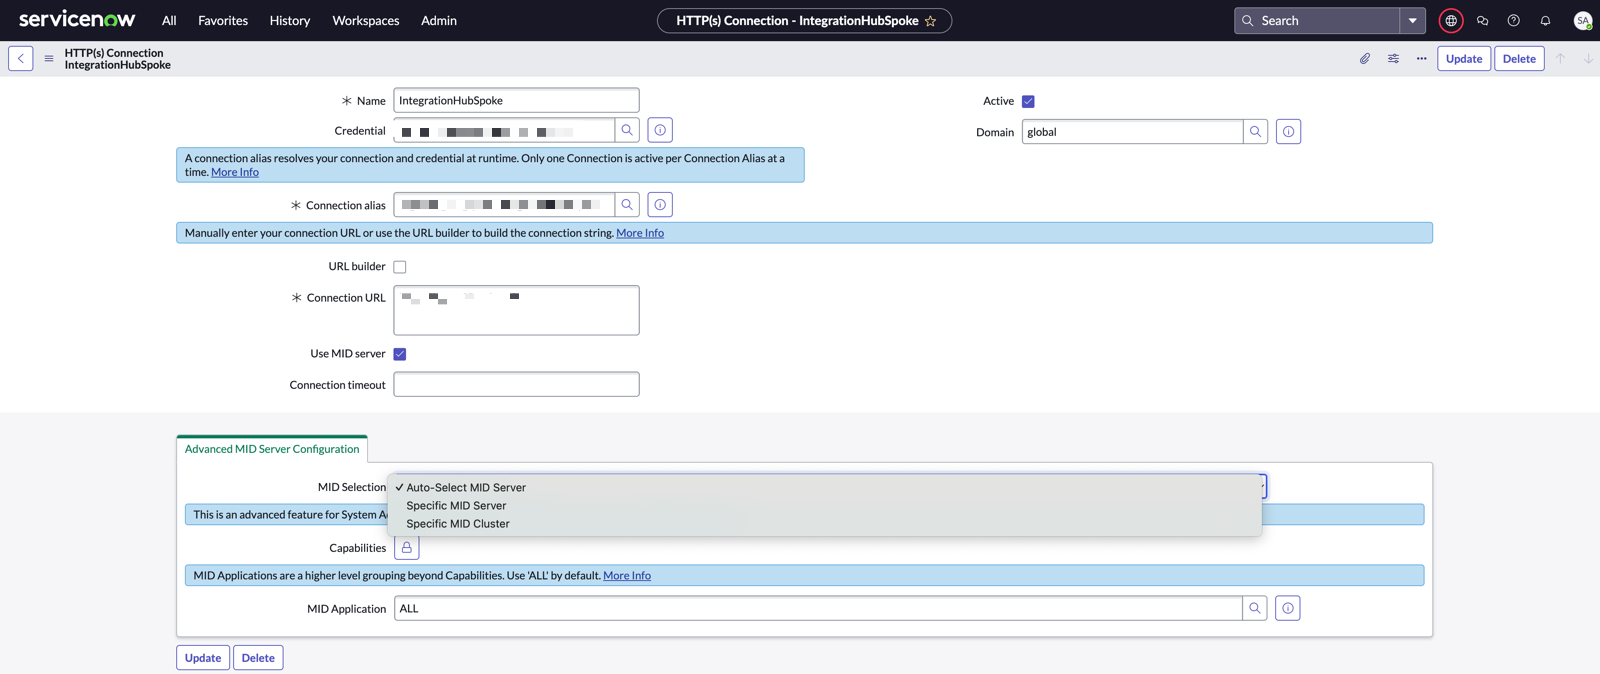Screen dimensions: 1600x674
Task: Click the Connection timeout field
Action: pyautogui.click(x=516, y=384)
